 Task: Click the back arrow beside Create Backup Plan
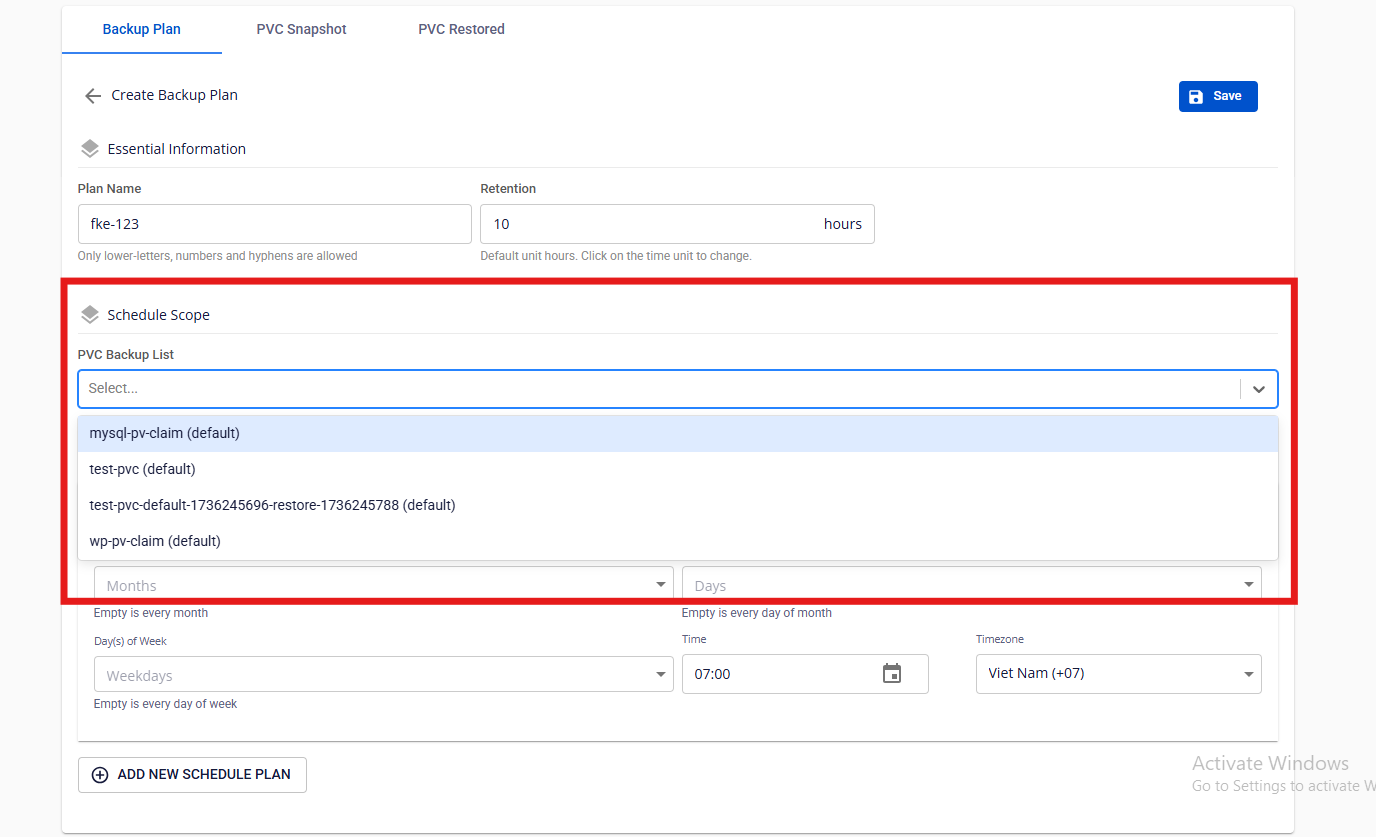[93, 96]
